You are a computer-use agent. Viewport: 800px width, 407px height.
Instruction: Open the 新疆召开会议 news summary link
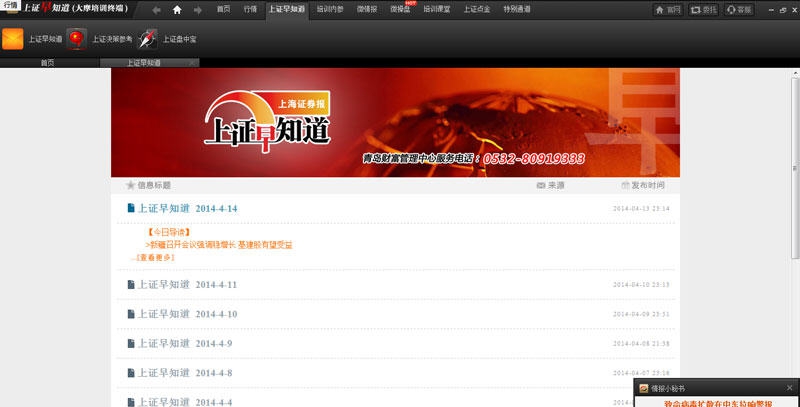[x=219, y=245]
